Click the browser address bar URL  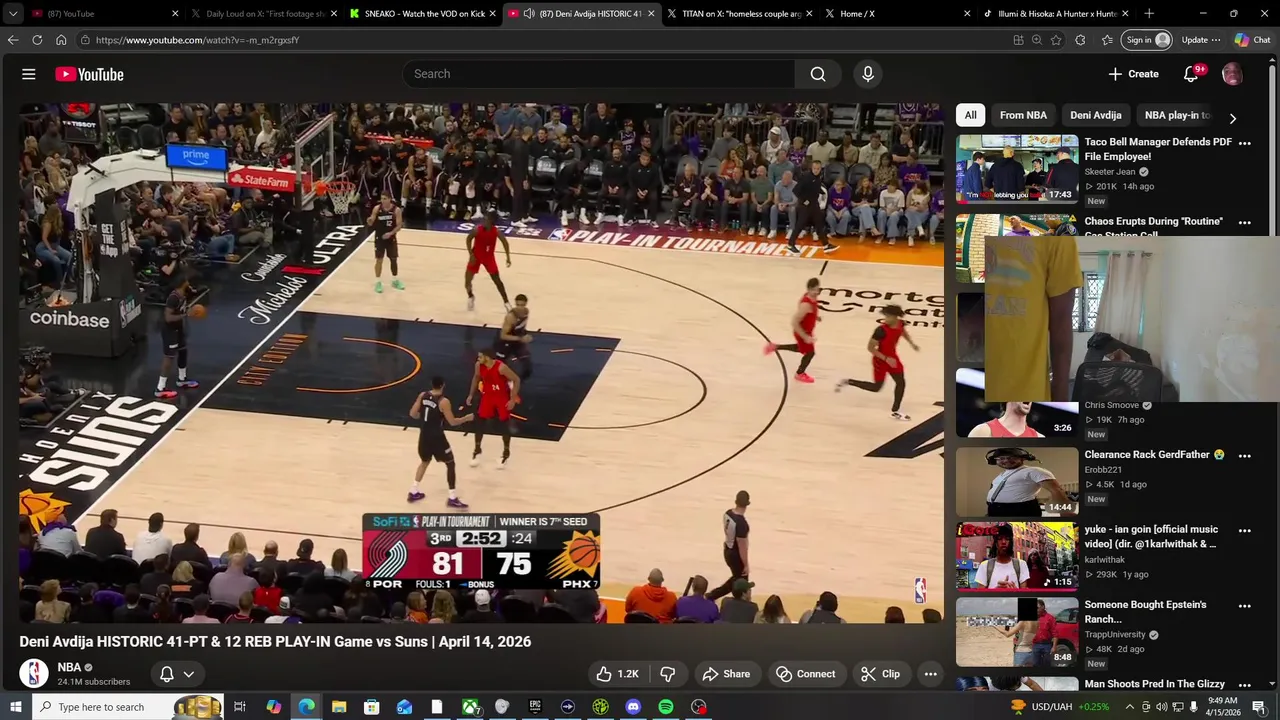tap(198, 40)
